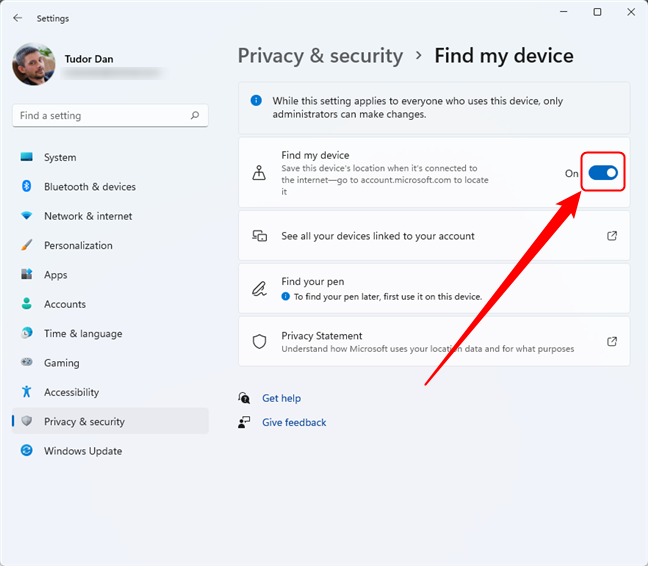Select Accessibility in the sidebar
Viewport: 648px width, 566px height.
click(110, 392)
